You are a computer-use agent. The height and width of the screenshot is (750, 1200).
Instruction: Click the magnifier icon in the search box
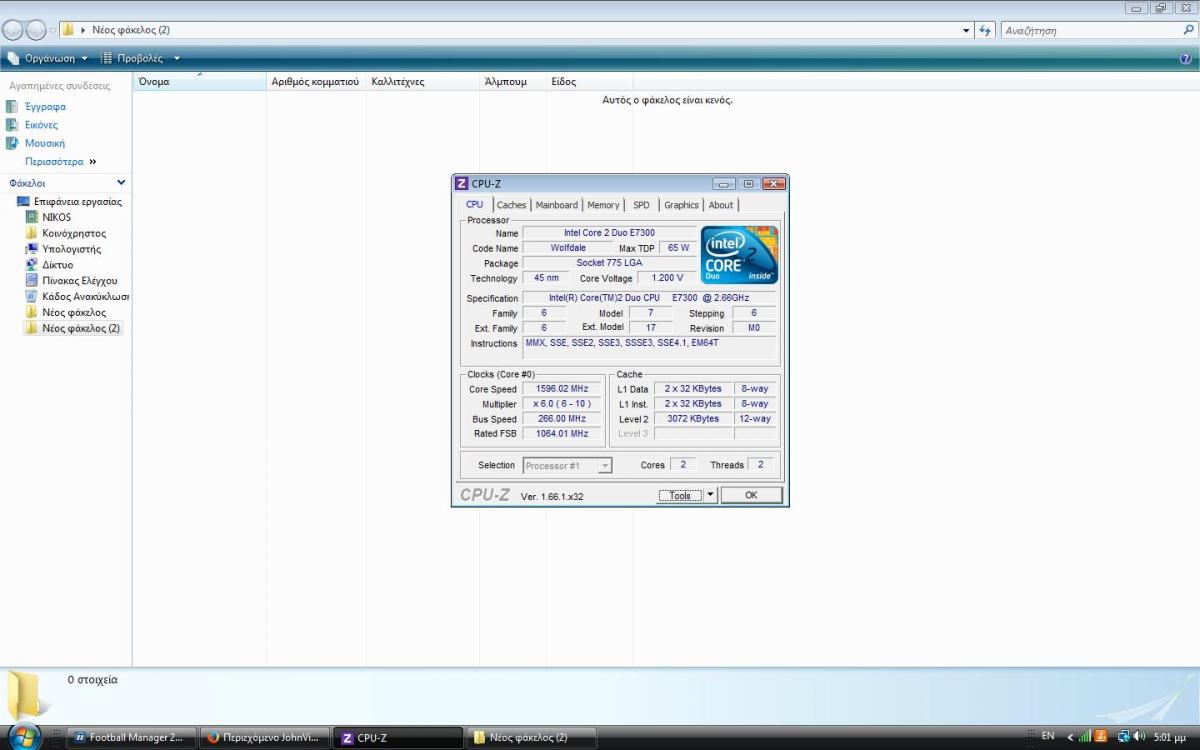(x=1188, y=30)
